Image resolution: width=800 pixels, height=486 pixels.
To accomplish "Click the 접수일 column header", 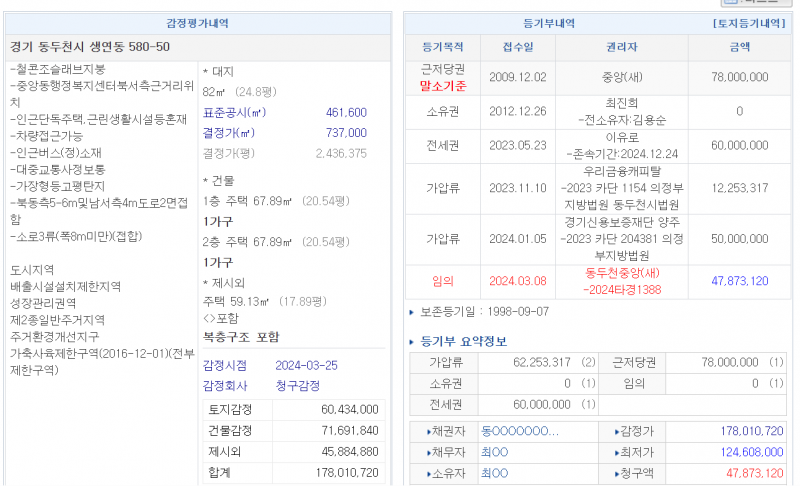I will (x=517, y=47).
